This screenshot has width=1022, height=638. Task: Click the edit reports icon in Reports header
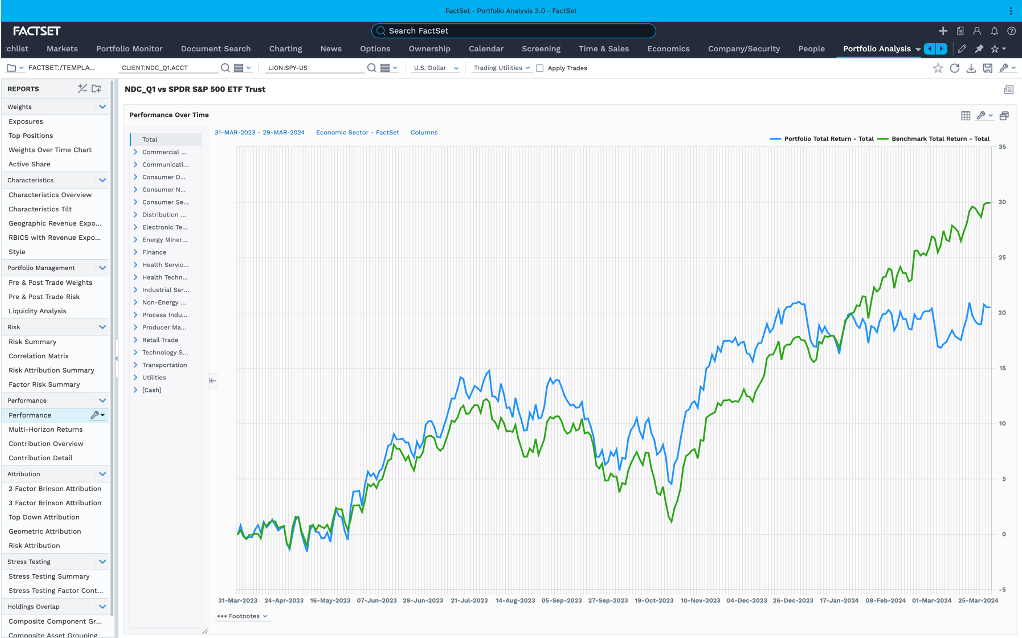coord(82,89)
